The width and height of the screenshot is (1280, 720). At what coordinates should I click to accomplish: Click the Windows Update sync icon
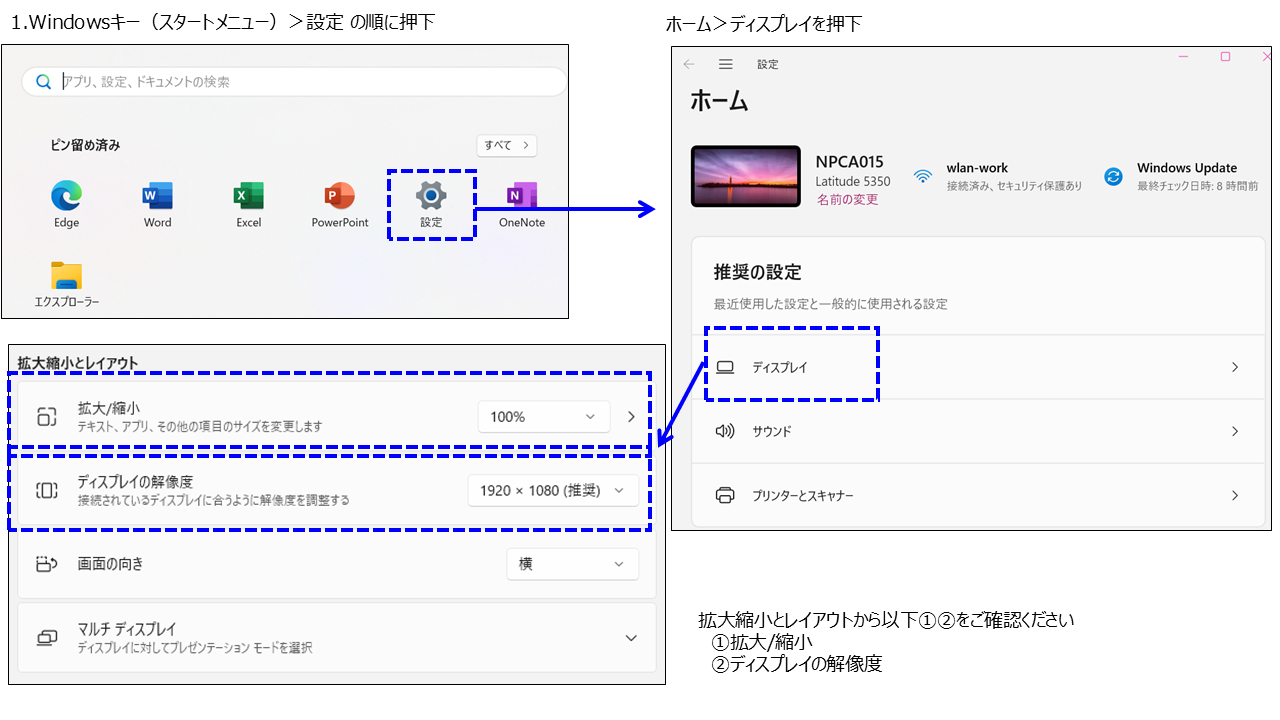pyautogui.click(x=1113, y=177)
